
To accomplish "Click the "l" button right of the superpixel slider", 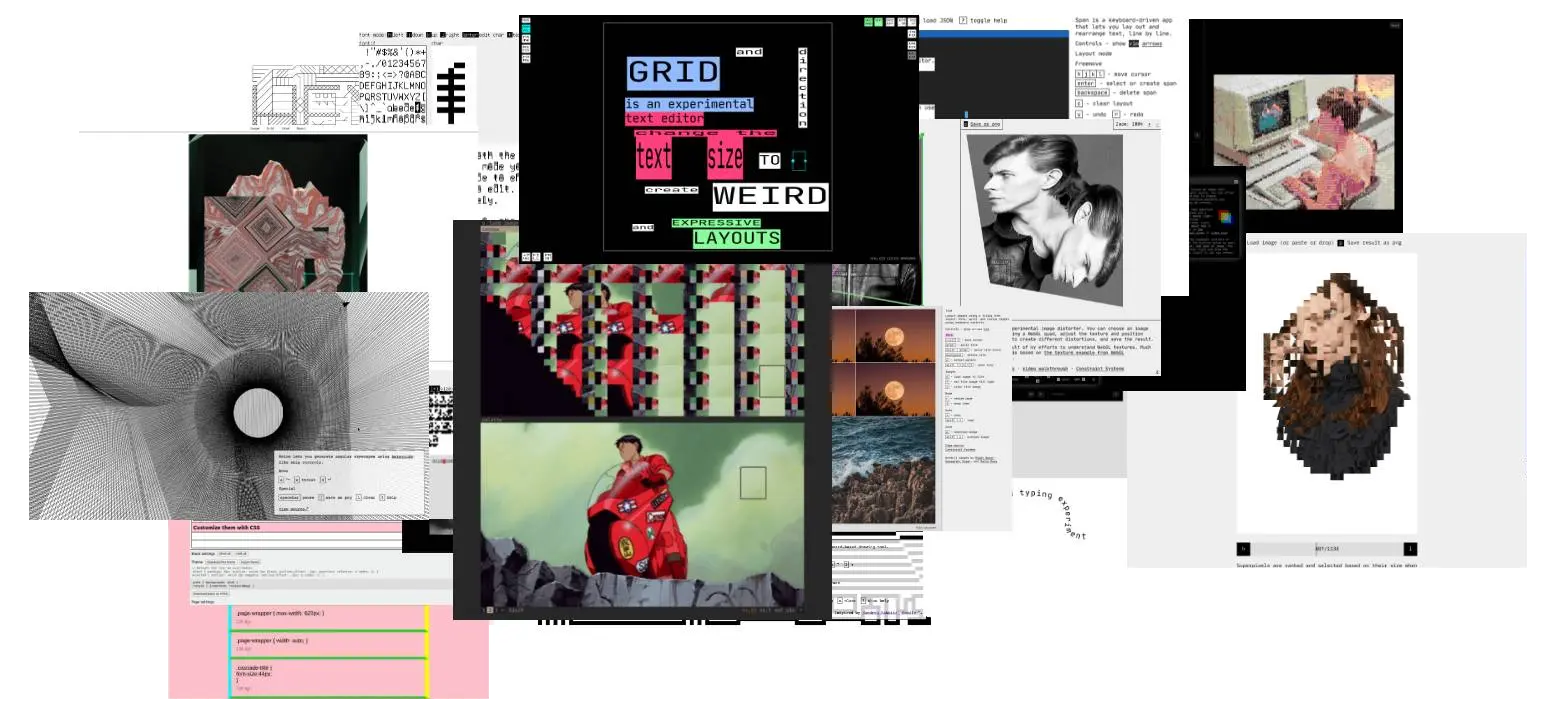I will point(1410,548).
